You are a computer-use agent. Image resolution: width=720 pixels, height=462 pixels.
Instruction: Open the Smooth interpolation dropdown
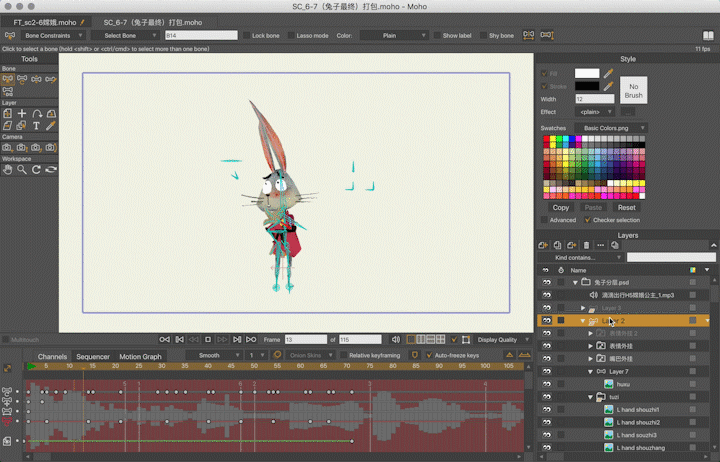pos(214,355)
